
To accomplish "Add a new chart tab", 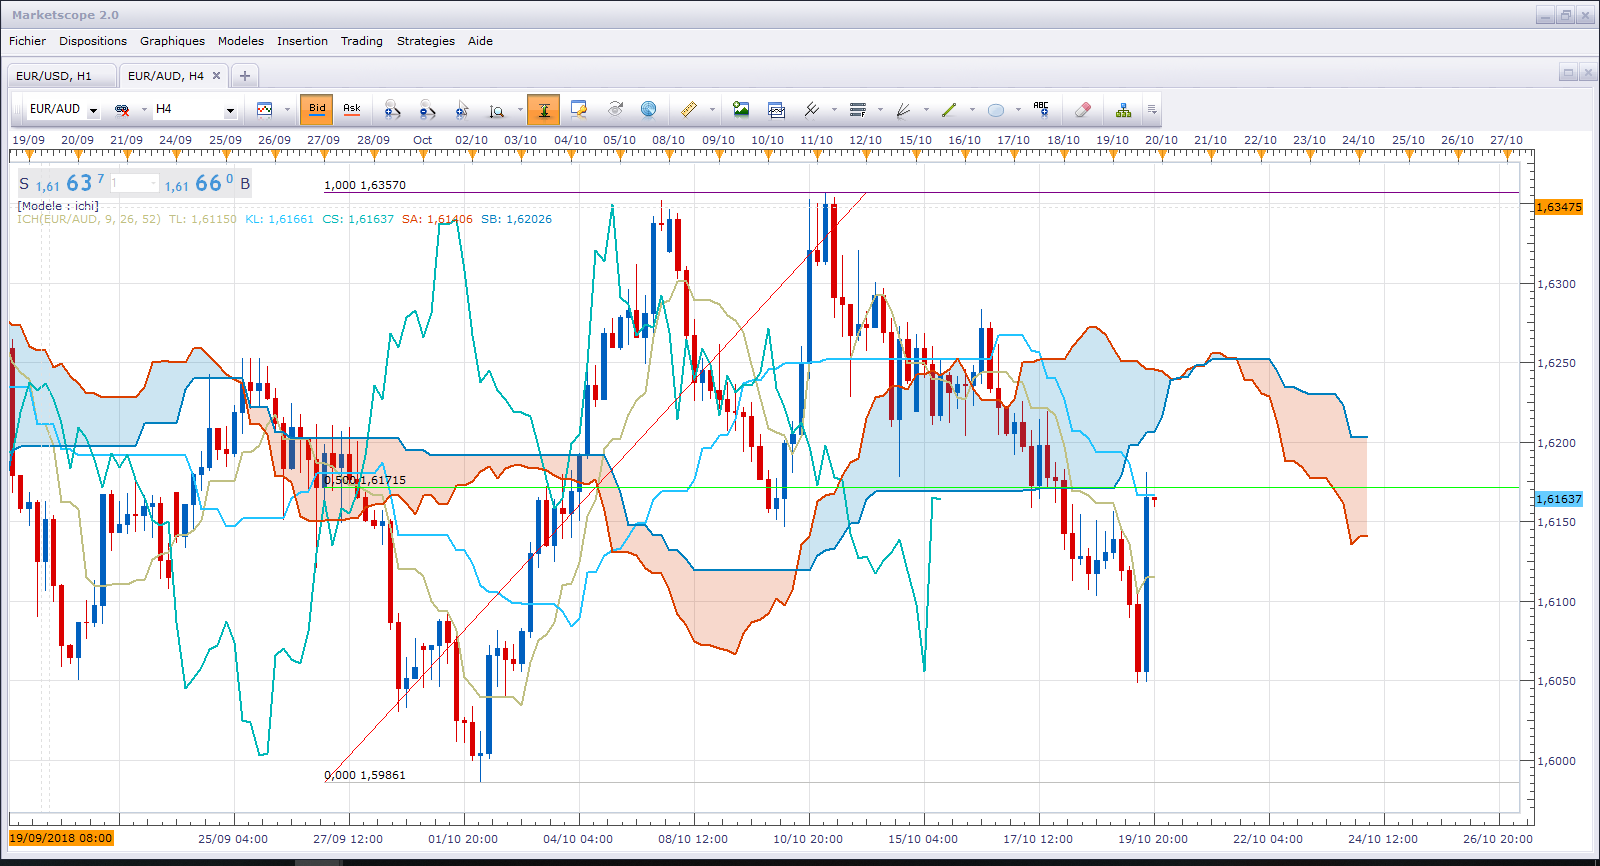I will coord(245,76).
